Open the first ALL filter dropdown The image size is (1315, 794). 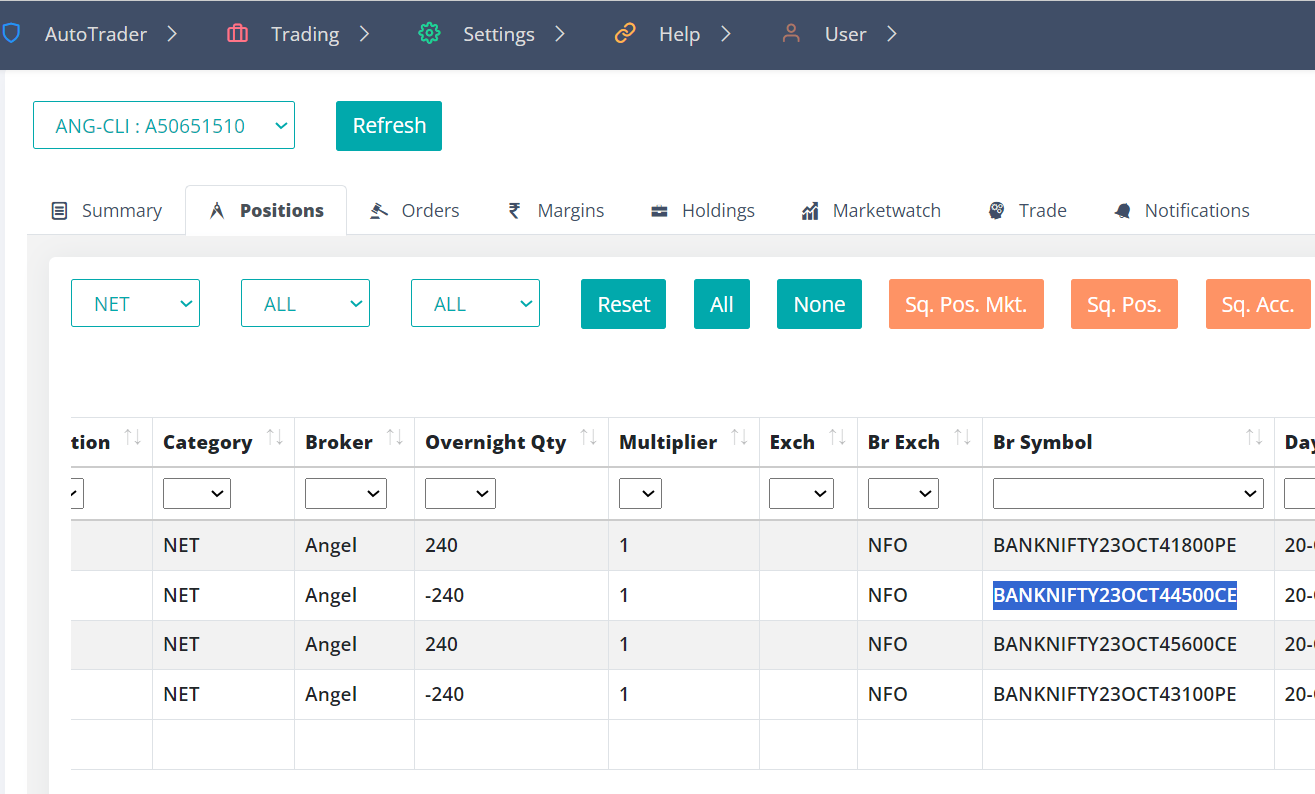(305, 303)
